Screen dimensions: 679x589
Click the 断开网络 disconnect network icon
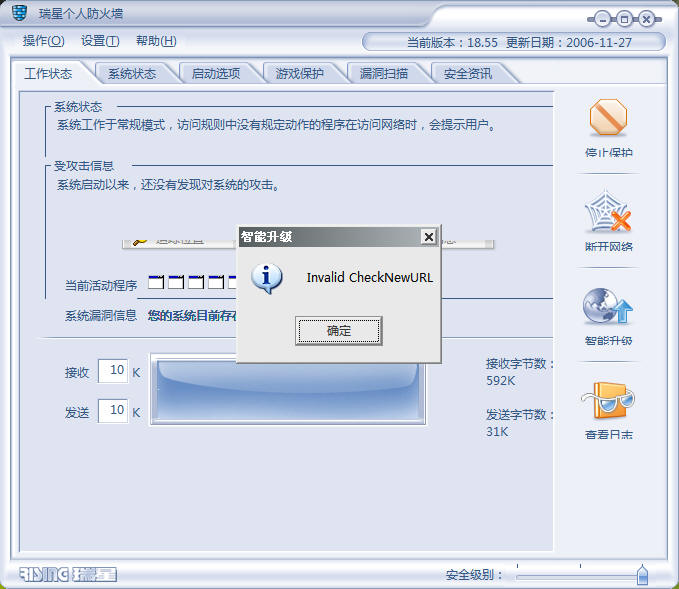click(x=608, y=212)
